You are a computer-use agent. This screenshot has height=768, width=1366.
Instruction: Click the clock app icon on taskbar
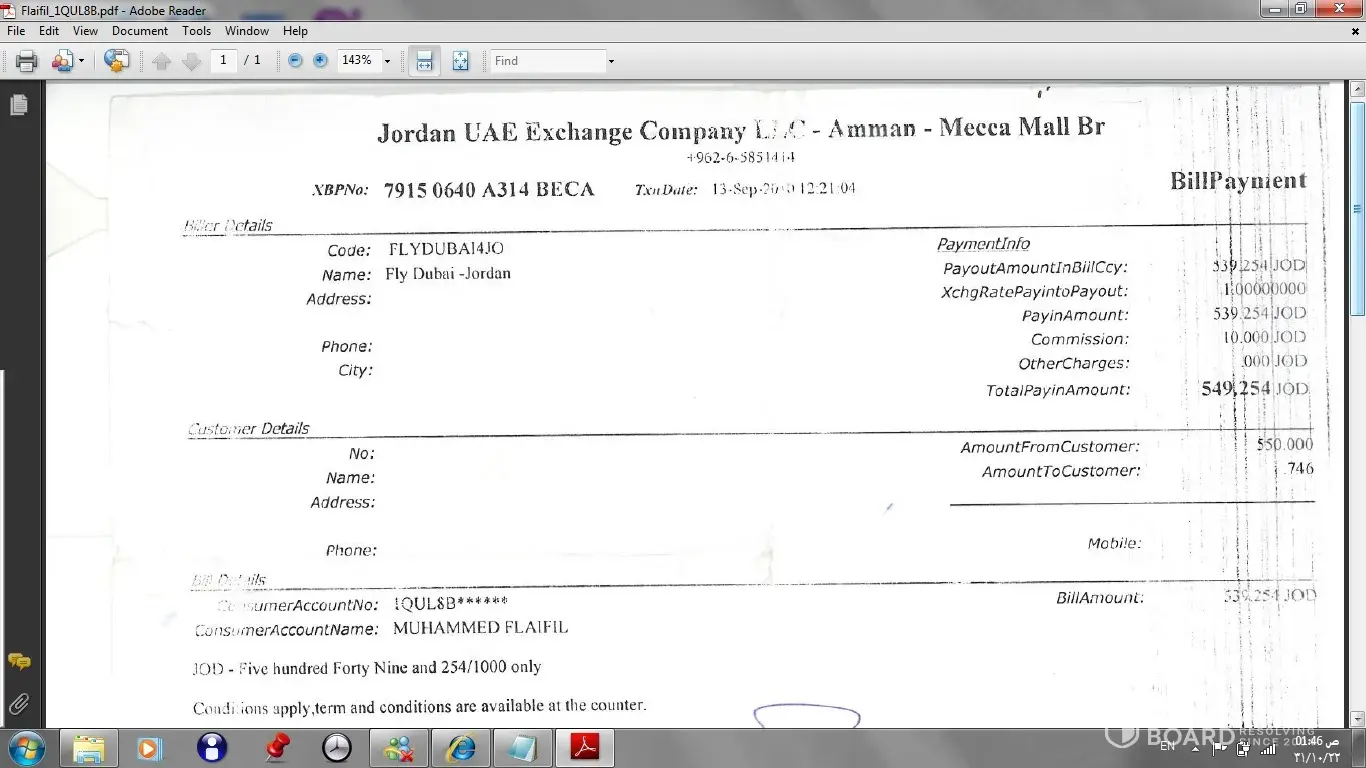click(x=337, y=748)
